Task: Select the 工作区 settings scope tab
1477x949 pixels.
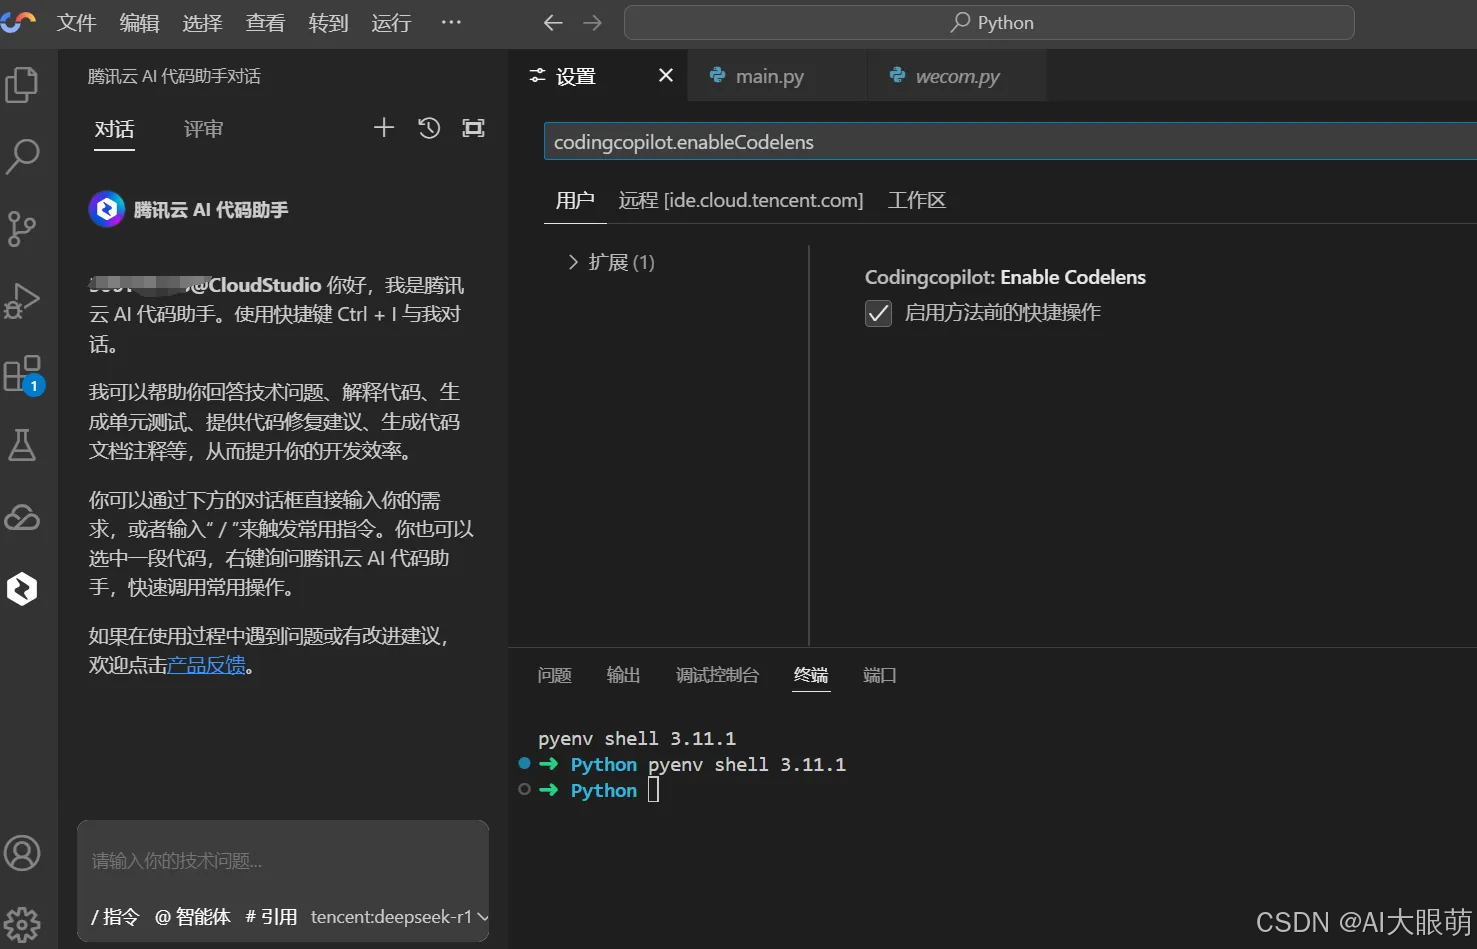Action: [917, 201]
